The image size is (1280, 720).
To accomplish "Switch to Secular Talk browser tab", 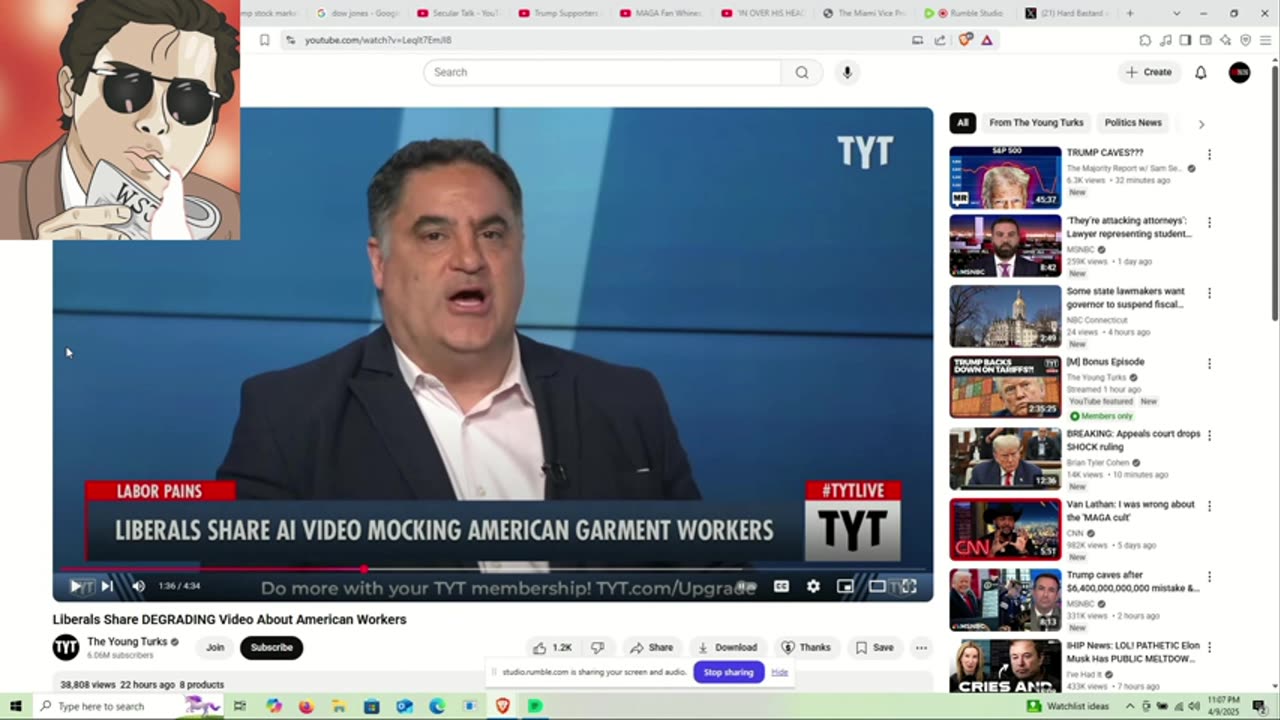I will [458, 13].
